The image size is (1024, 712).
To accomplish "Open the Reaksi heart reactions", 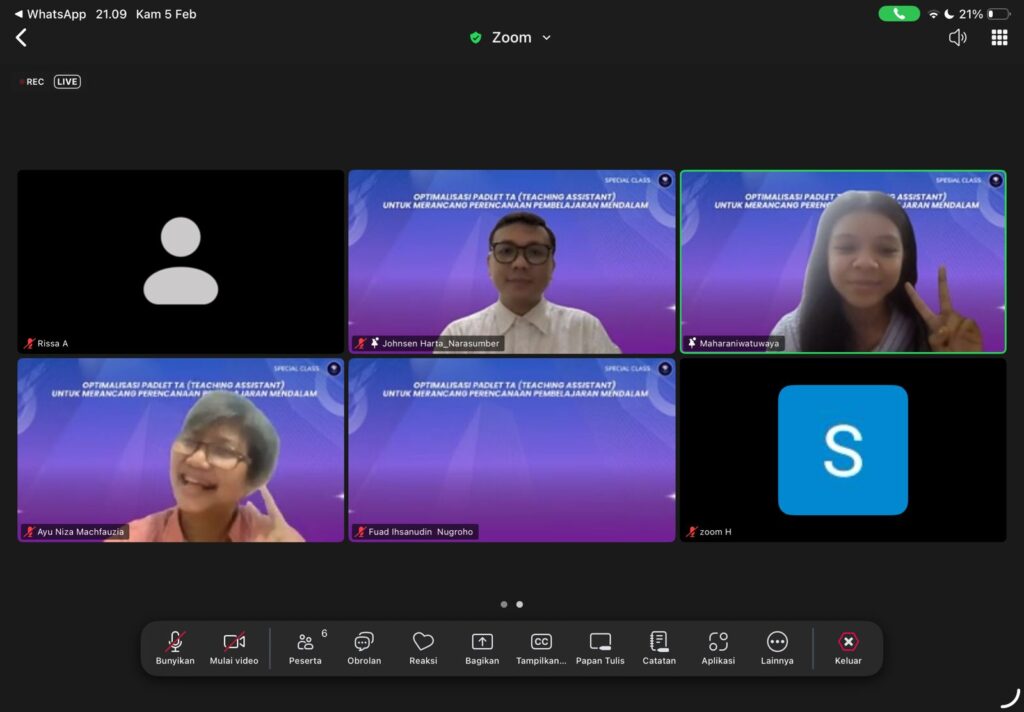I will tap(423, 648).
